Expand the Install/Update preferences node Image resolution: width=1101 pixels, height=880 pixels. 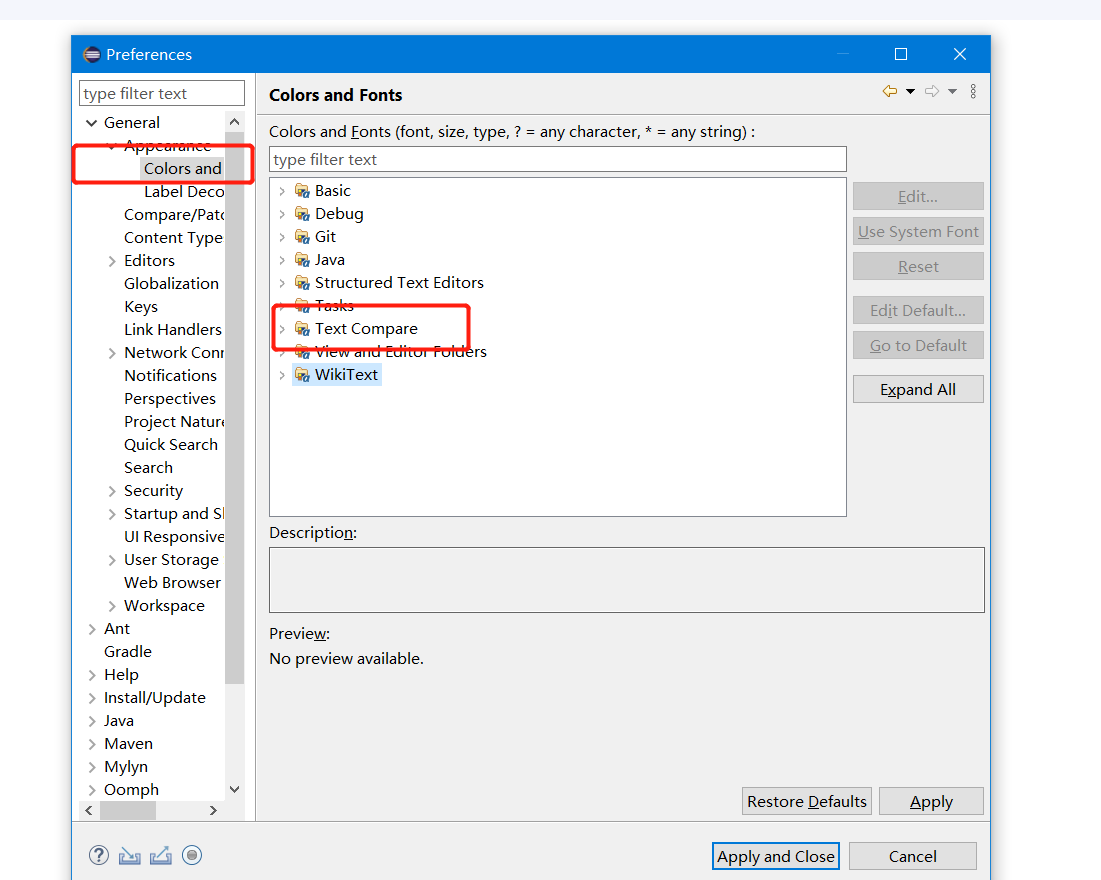coord(92,698)
